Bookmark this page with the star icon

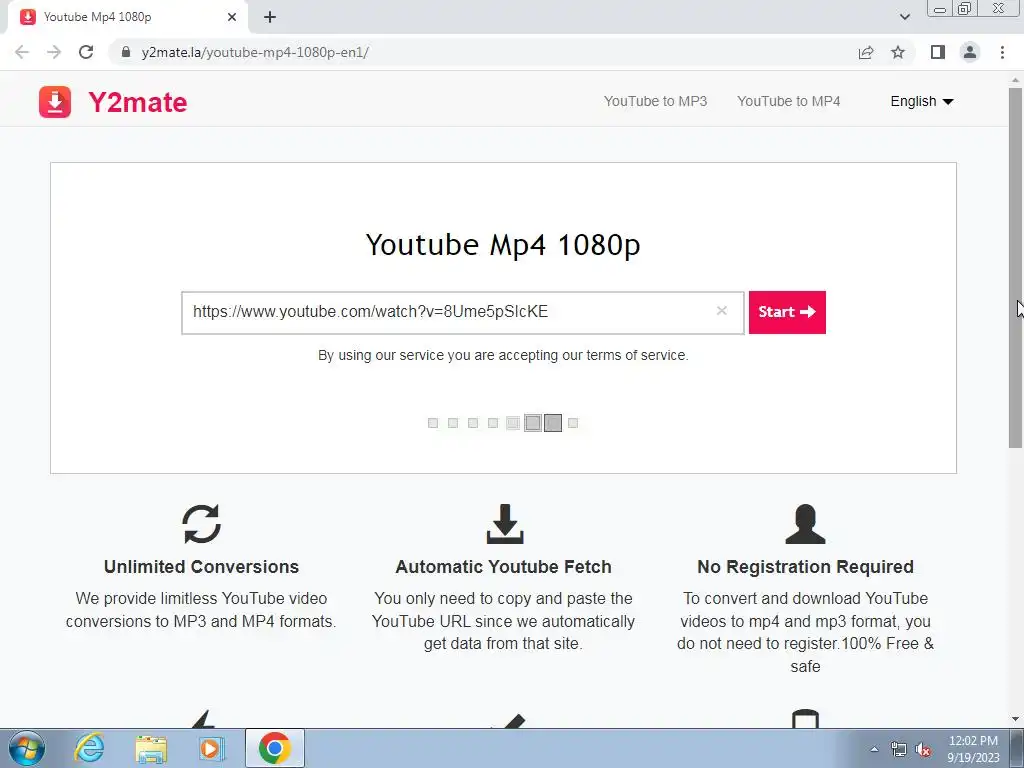coord(898,52)
